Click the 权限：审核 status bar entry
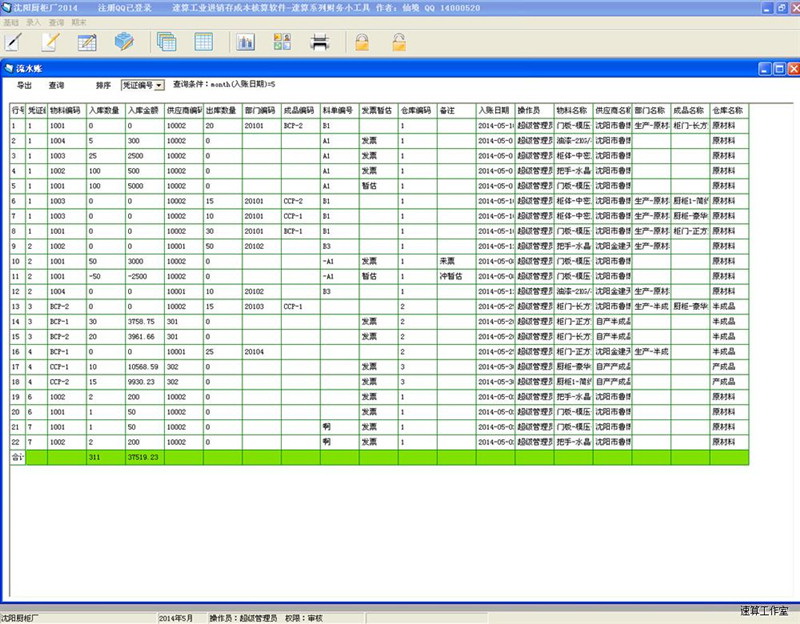800x624 pixels. pos(304,618)
